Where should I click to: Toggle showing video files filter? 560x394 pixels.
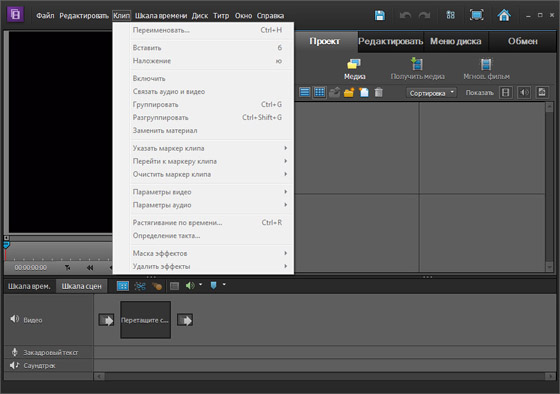505,93
